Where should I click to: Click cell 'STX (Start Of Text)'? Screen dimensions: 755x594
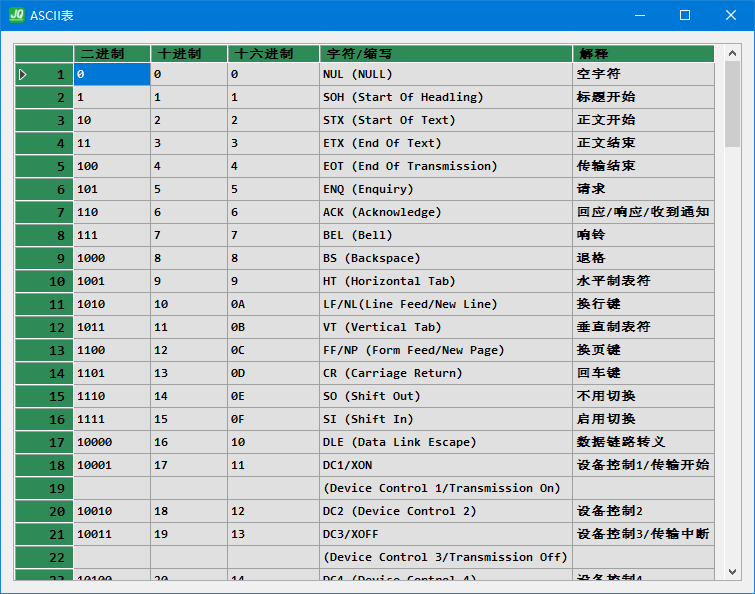click(x=446, y=120)
